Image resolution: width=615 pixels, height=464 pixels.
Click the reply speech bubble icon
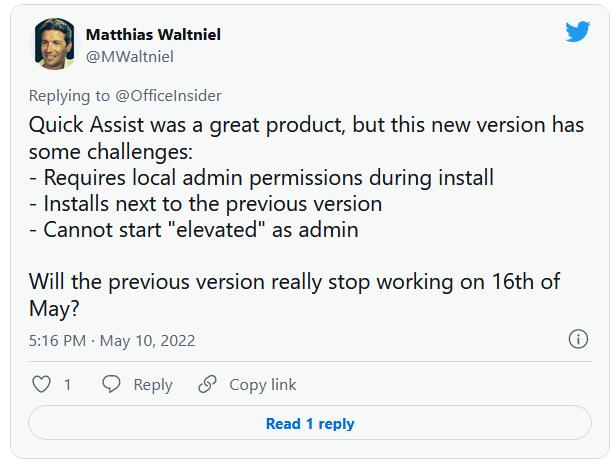pos(112,384)
